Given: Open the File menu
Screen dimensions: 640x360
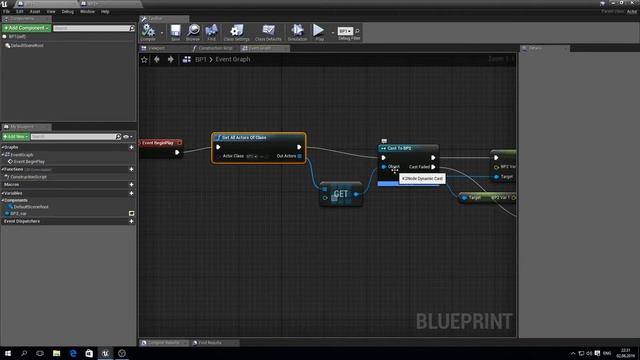Looking at the screenshot, I should pos(7,11).
